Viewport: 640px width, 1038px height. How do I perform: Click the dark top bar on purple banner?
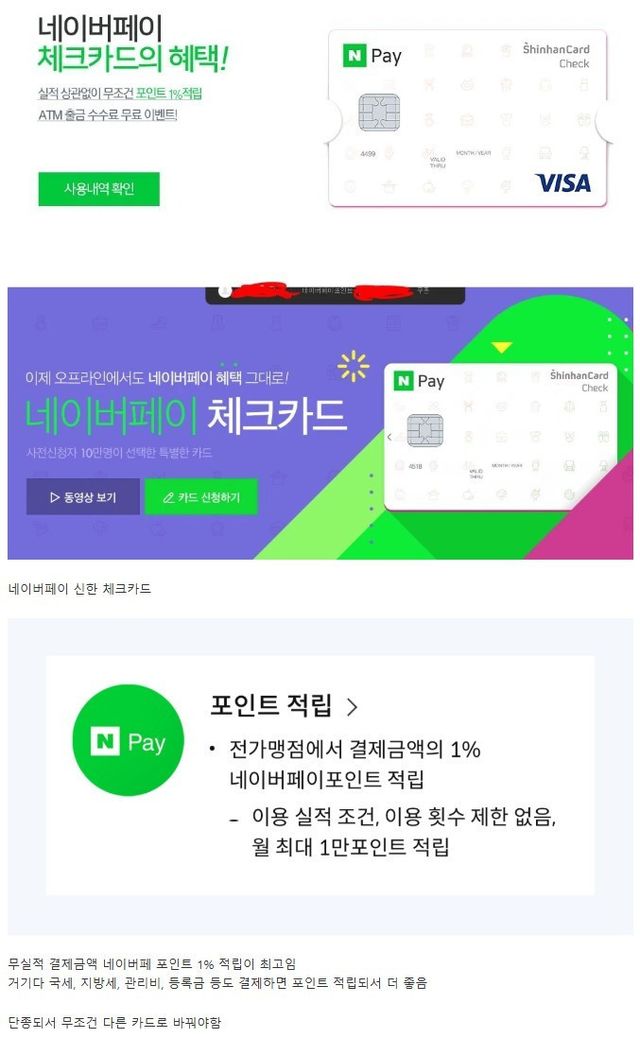click(x=335, y=295)
